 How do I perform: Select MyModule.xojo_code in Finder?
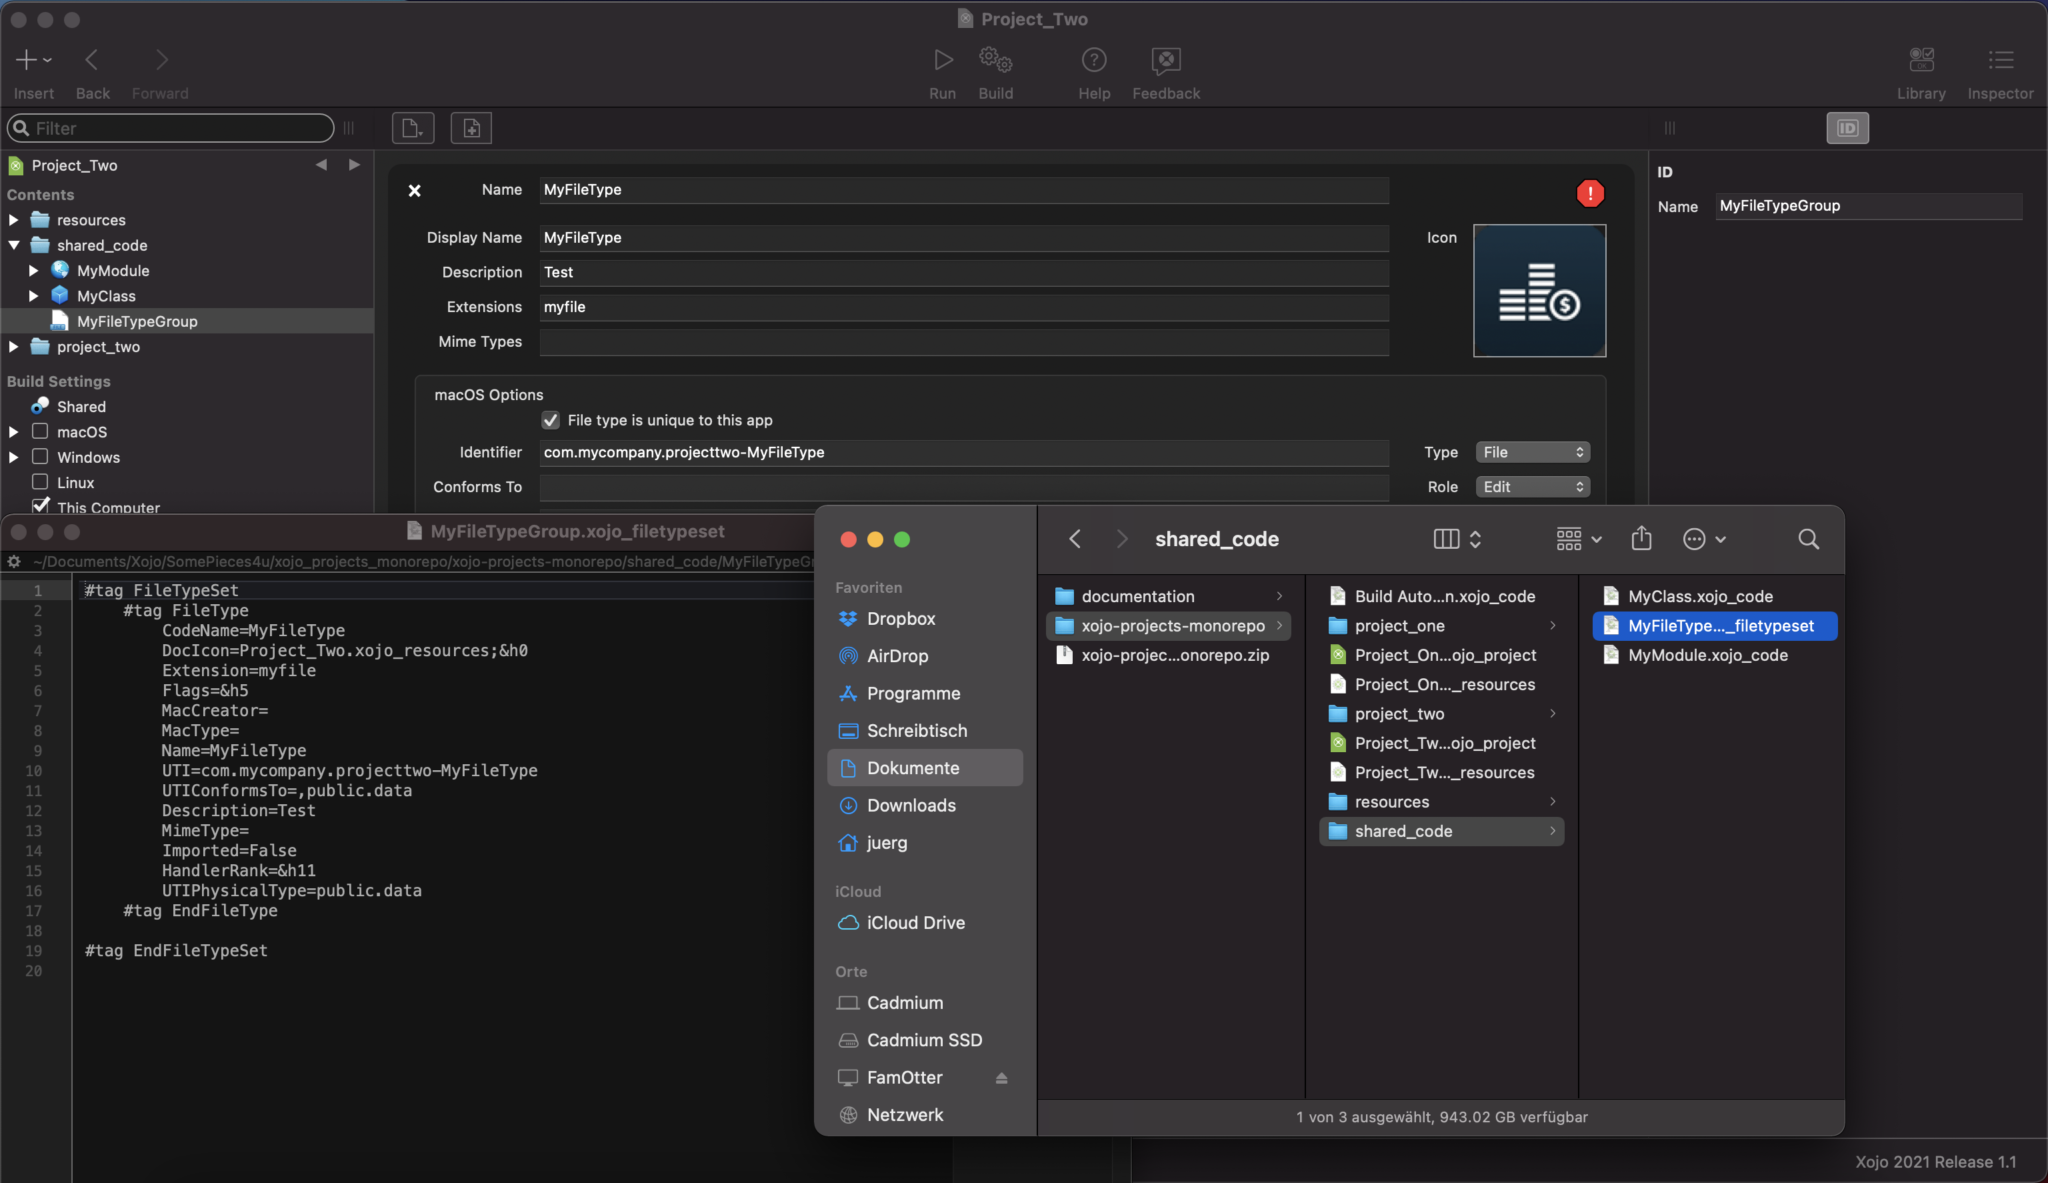[1714, 655]
